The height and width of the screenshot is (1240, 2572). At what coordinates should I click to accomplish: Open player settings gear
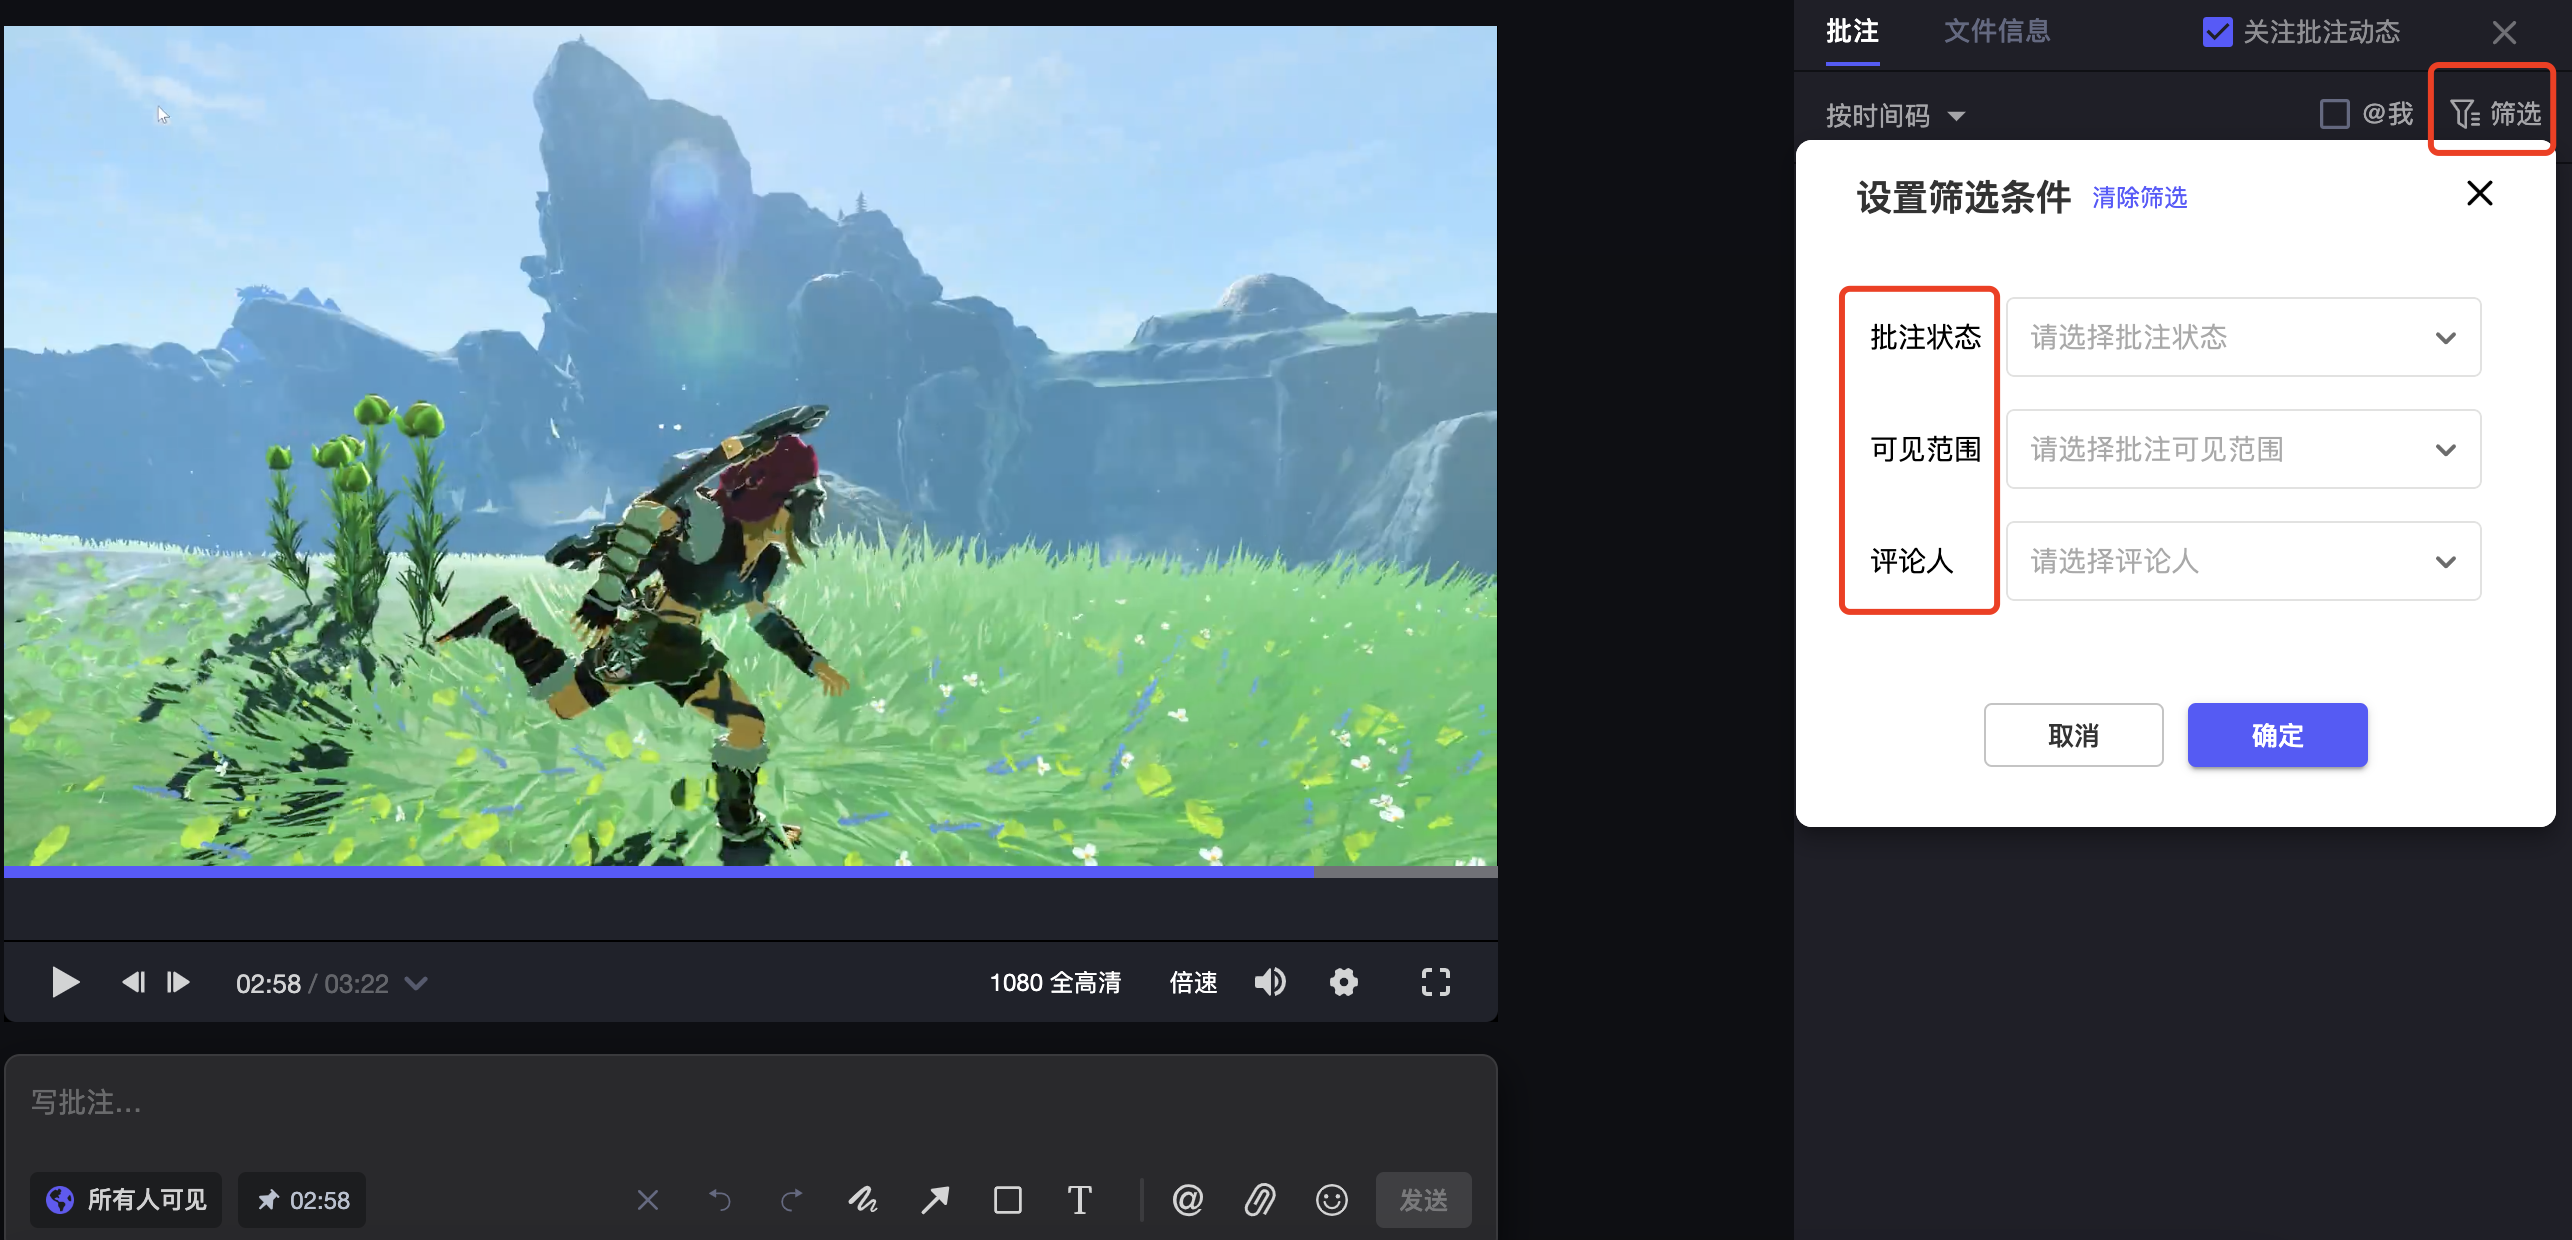coord(1344,982)
